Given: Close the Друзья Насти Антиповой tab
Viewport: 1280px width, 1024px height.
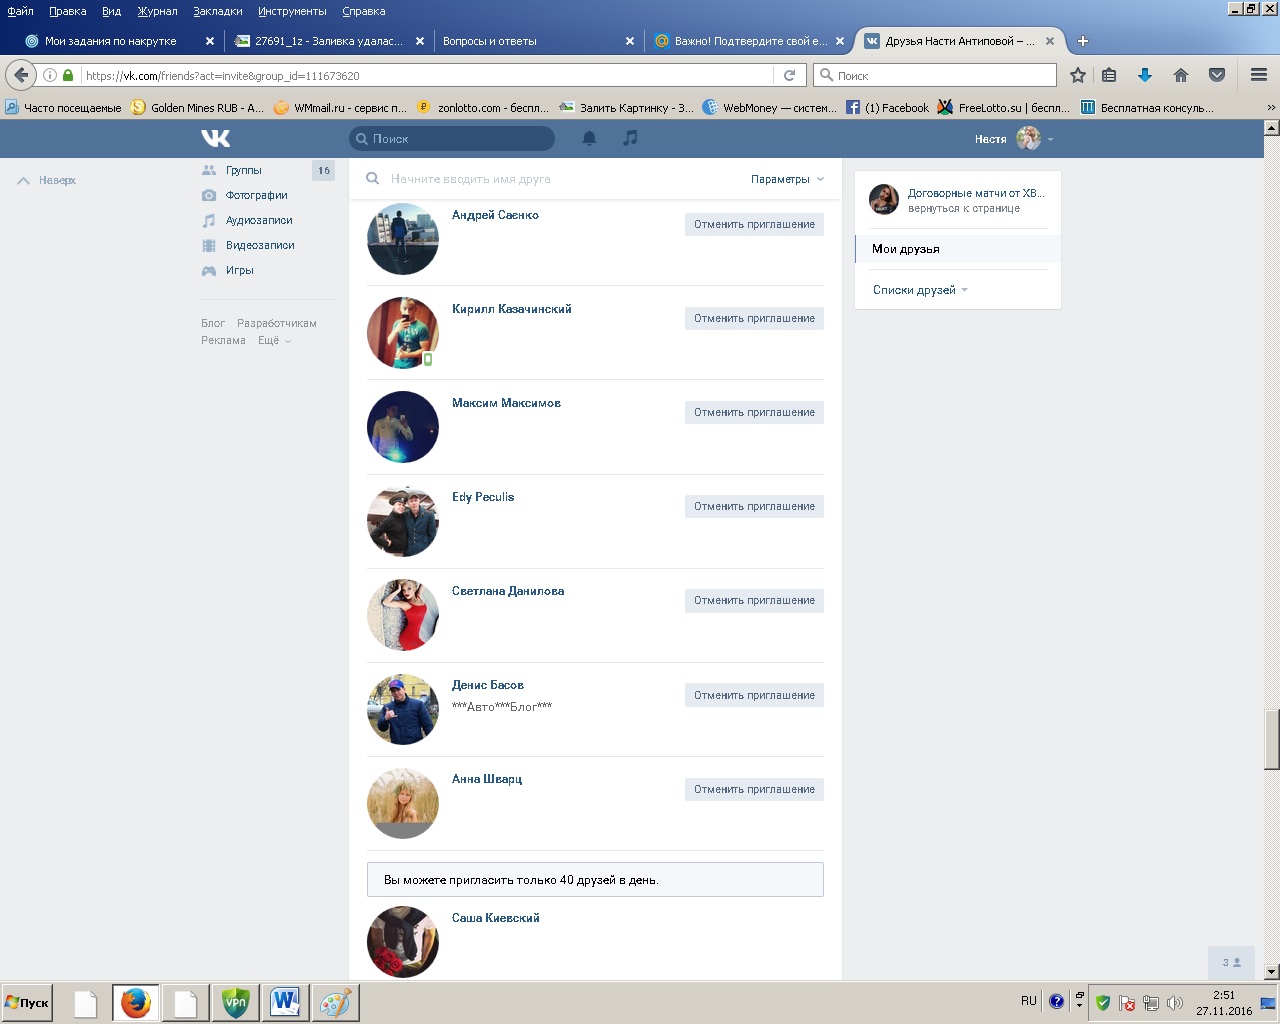Looking at the screenshot, I should [x=1050, y=41].
